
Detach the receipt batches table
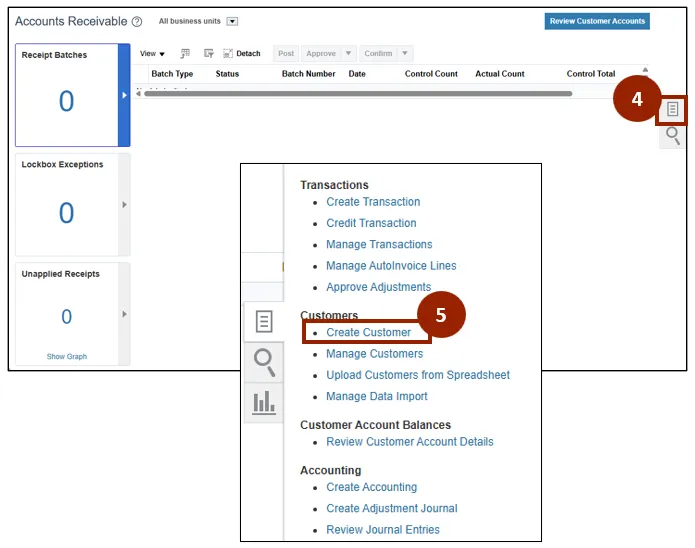(242, 54)
